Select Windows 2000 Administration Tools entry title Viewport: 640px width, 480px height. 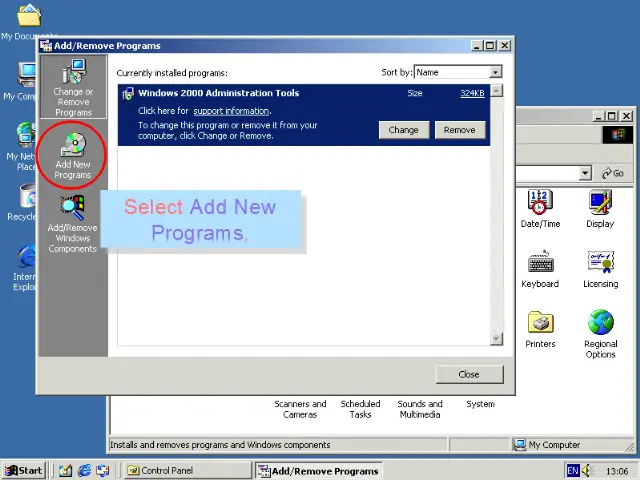218,93
